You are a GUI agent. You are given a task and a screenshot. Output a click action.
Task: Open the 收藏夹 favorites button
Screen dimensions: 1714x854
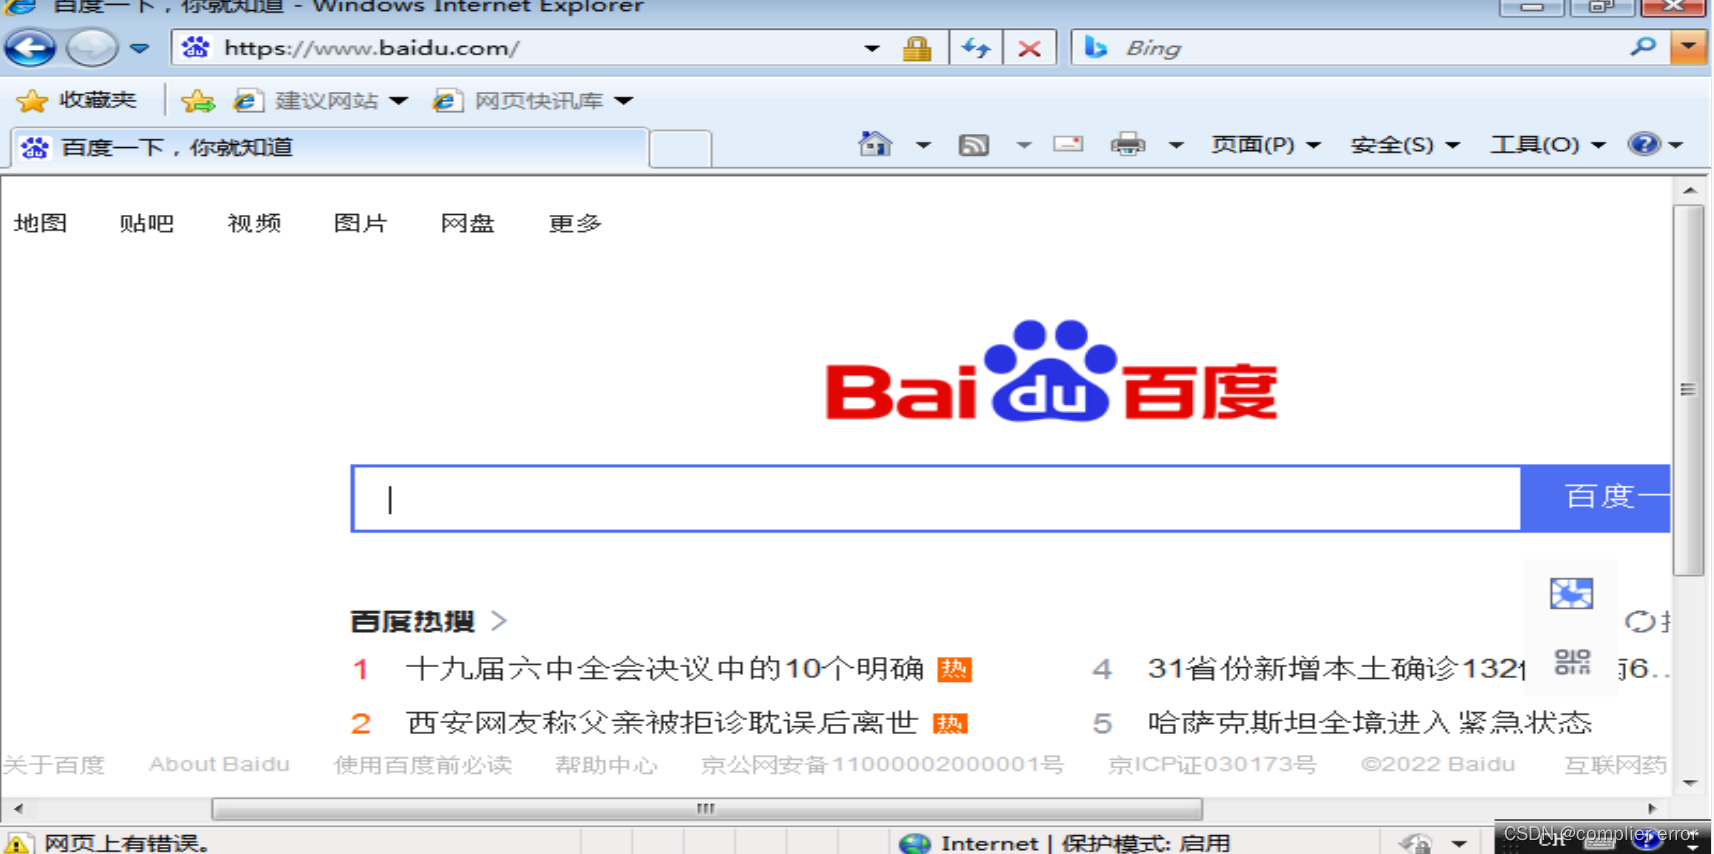(77, 100)
